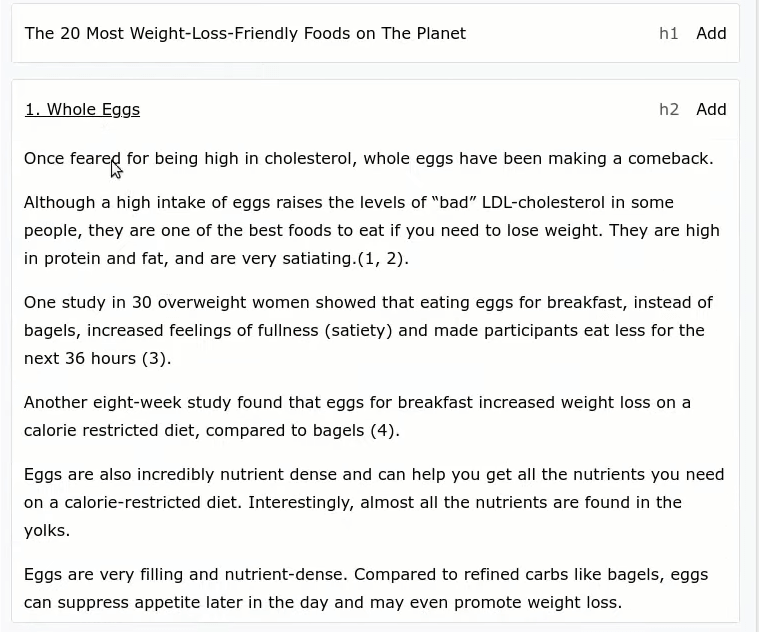Click the h1 tag label
This screenshot has height=632, width=759.
668,33
